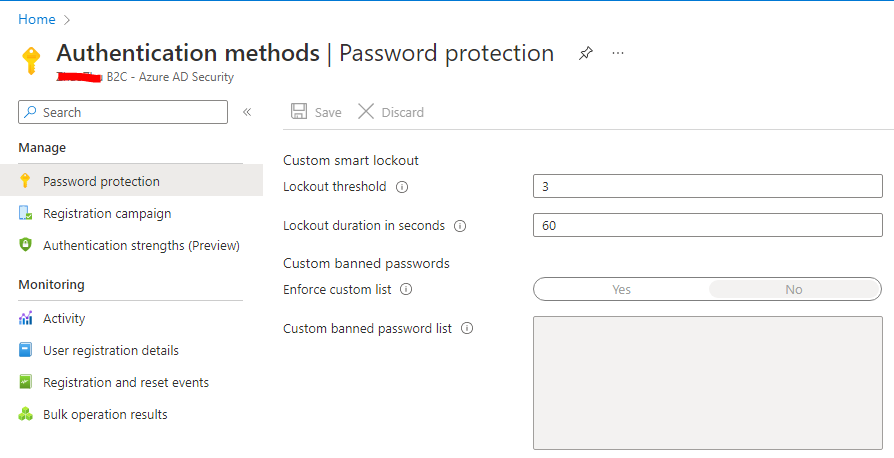Click the Discard X icon
This screenshot has height=458, width=894.
tap(366, 112)
